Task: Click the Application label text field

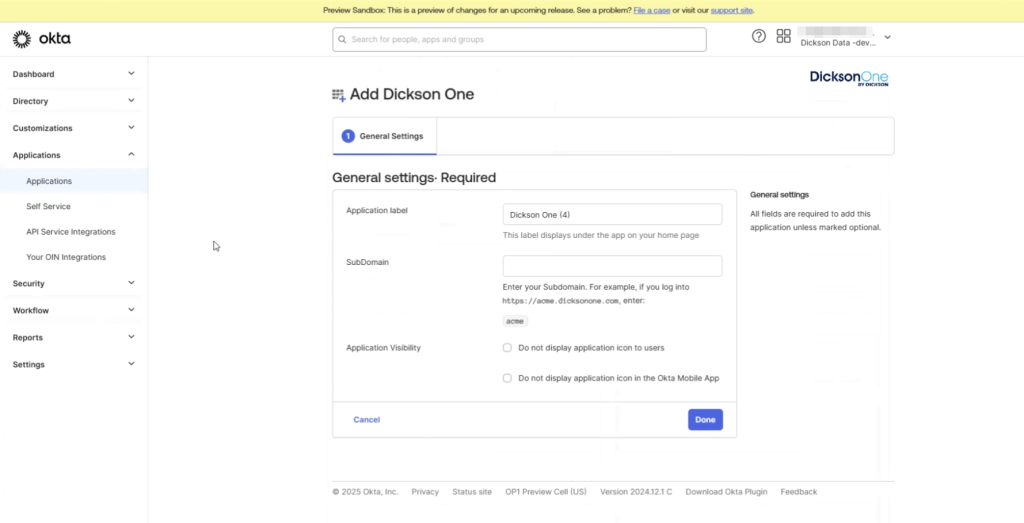Action: [x=612, y=215]
